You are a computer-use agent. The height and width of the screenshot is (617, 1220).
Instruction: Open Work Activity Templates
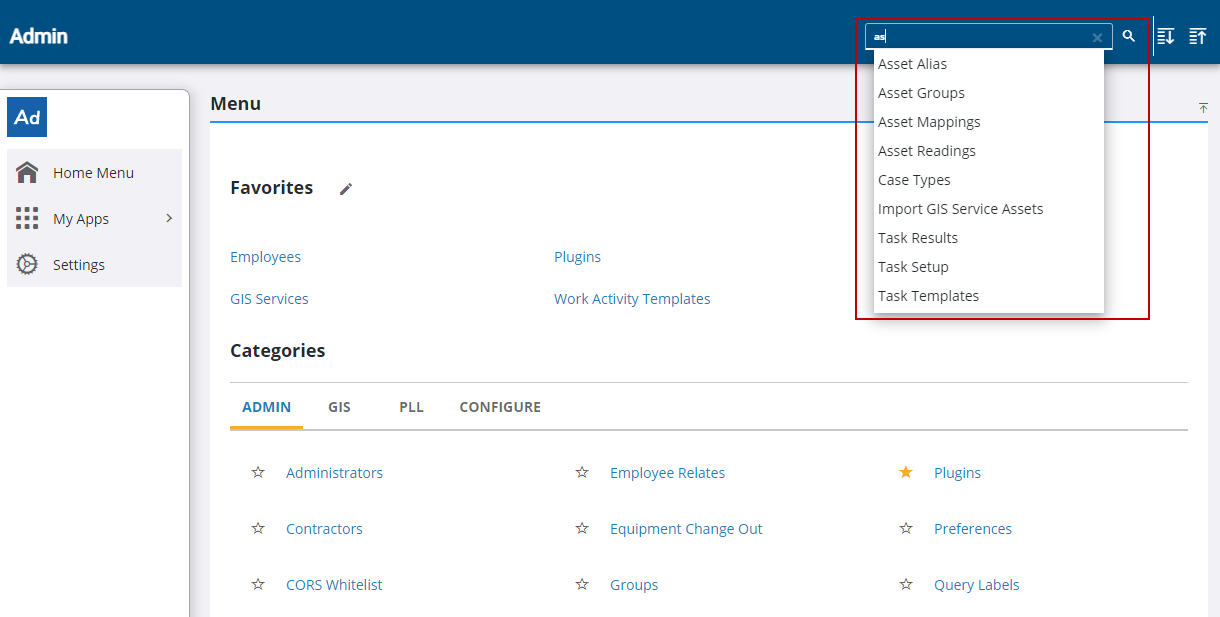[632, 298]
